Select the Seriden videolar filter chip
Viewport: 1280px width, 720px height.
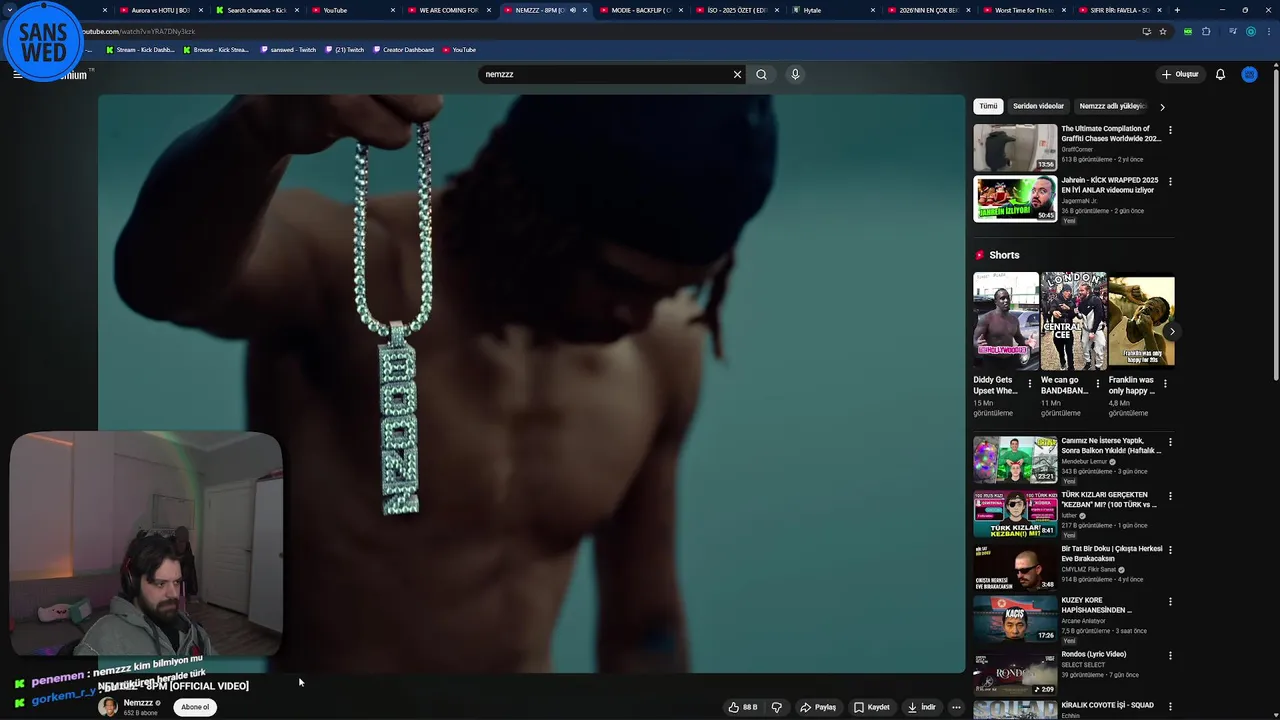(1038, 106)
